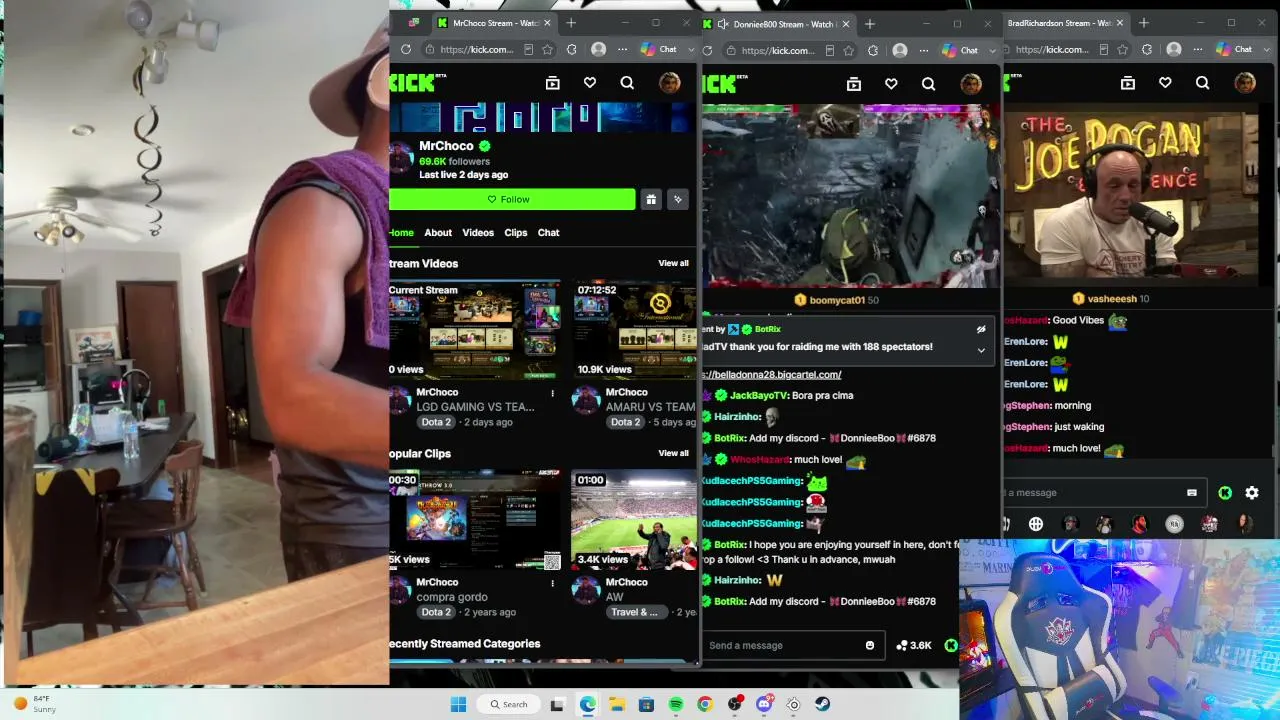The width and height of the screenshot is (1280, 720).
Task: Follow MrChoco with the green button
Action: point(512,199)
